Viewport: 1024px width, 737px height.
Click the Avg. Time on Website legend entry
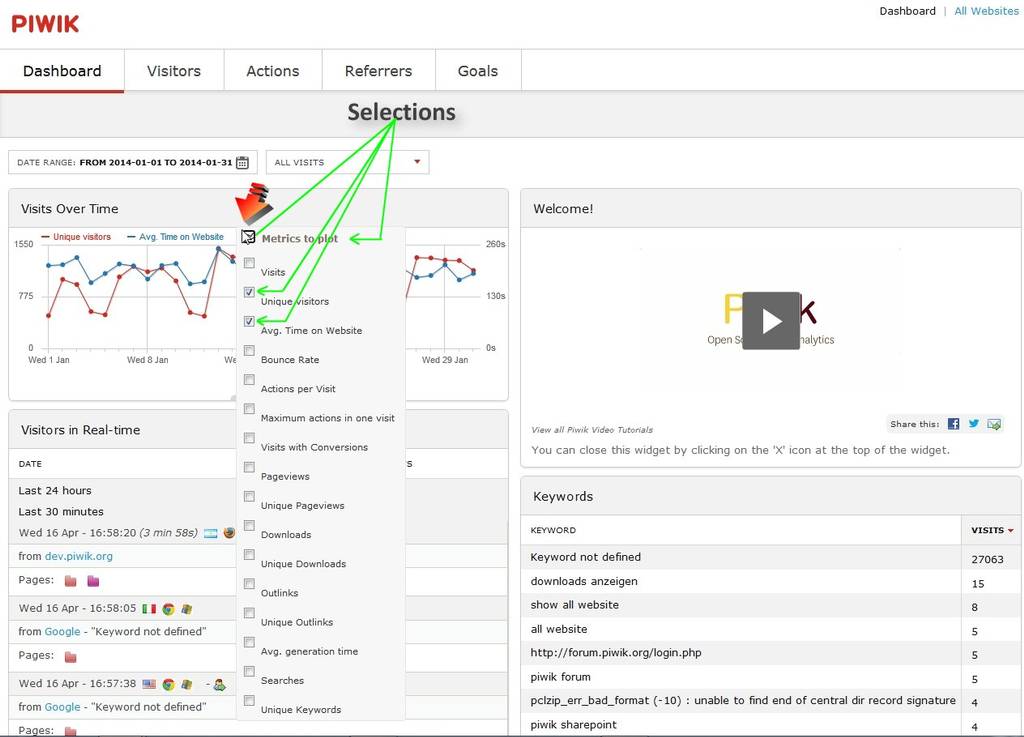[x=175, y=237]
